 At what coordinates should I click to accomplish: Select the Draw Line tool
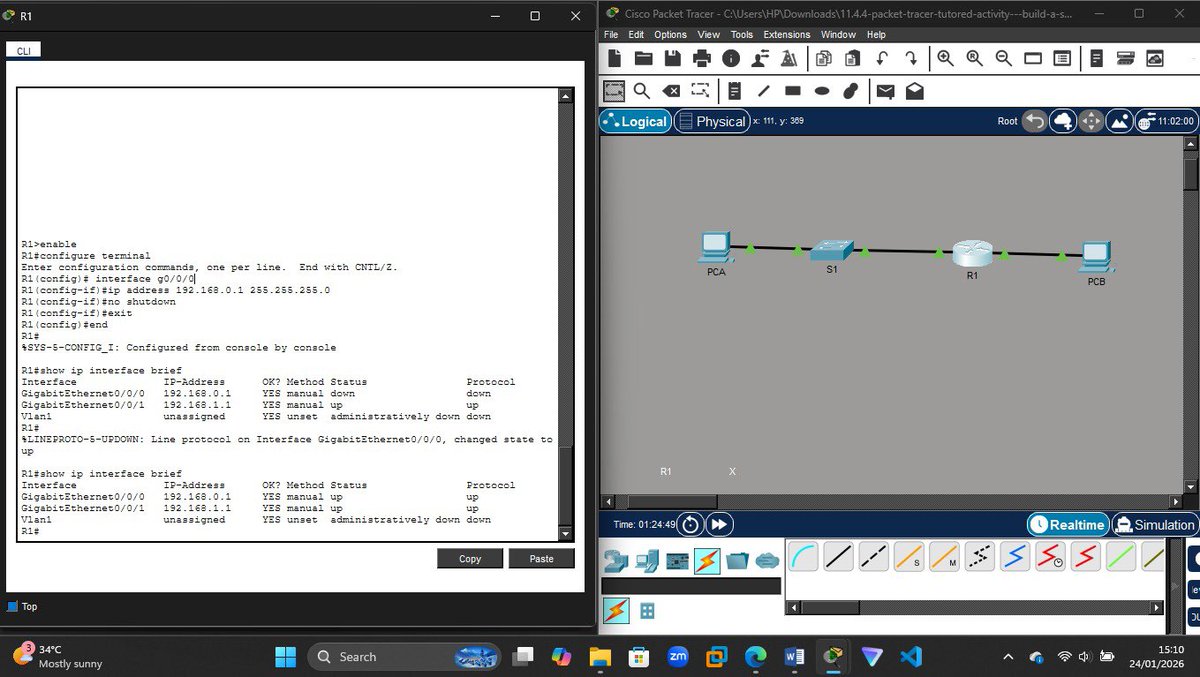pos(764,91)
